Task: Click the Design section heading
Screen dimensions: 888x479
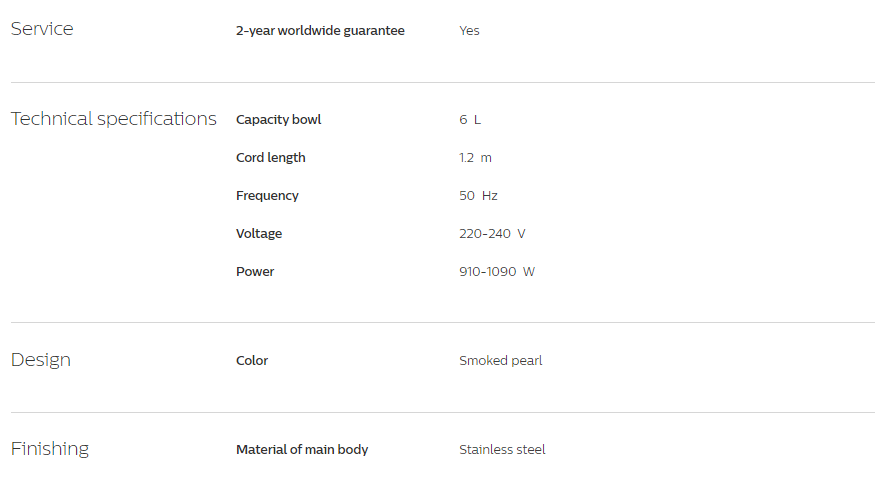Action: 41,360
